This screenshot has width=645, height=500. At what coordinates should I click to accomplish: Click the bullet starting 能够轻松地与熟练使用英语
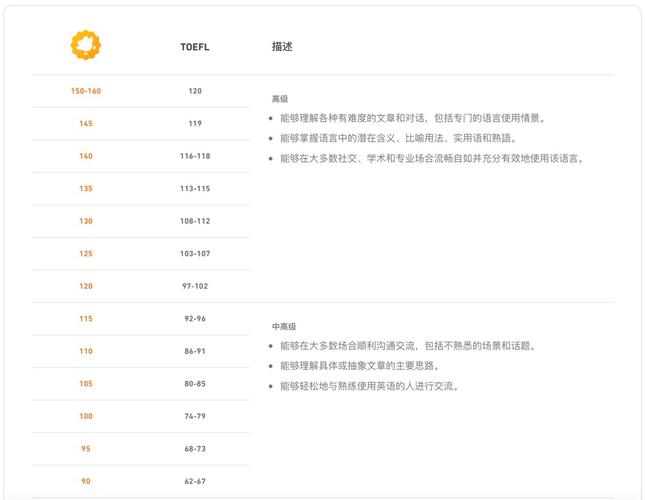369,386
